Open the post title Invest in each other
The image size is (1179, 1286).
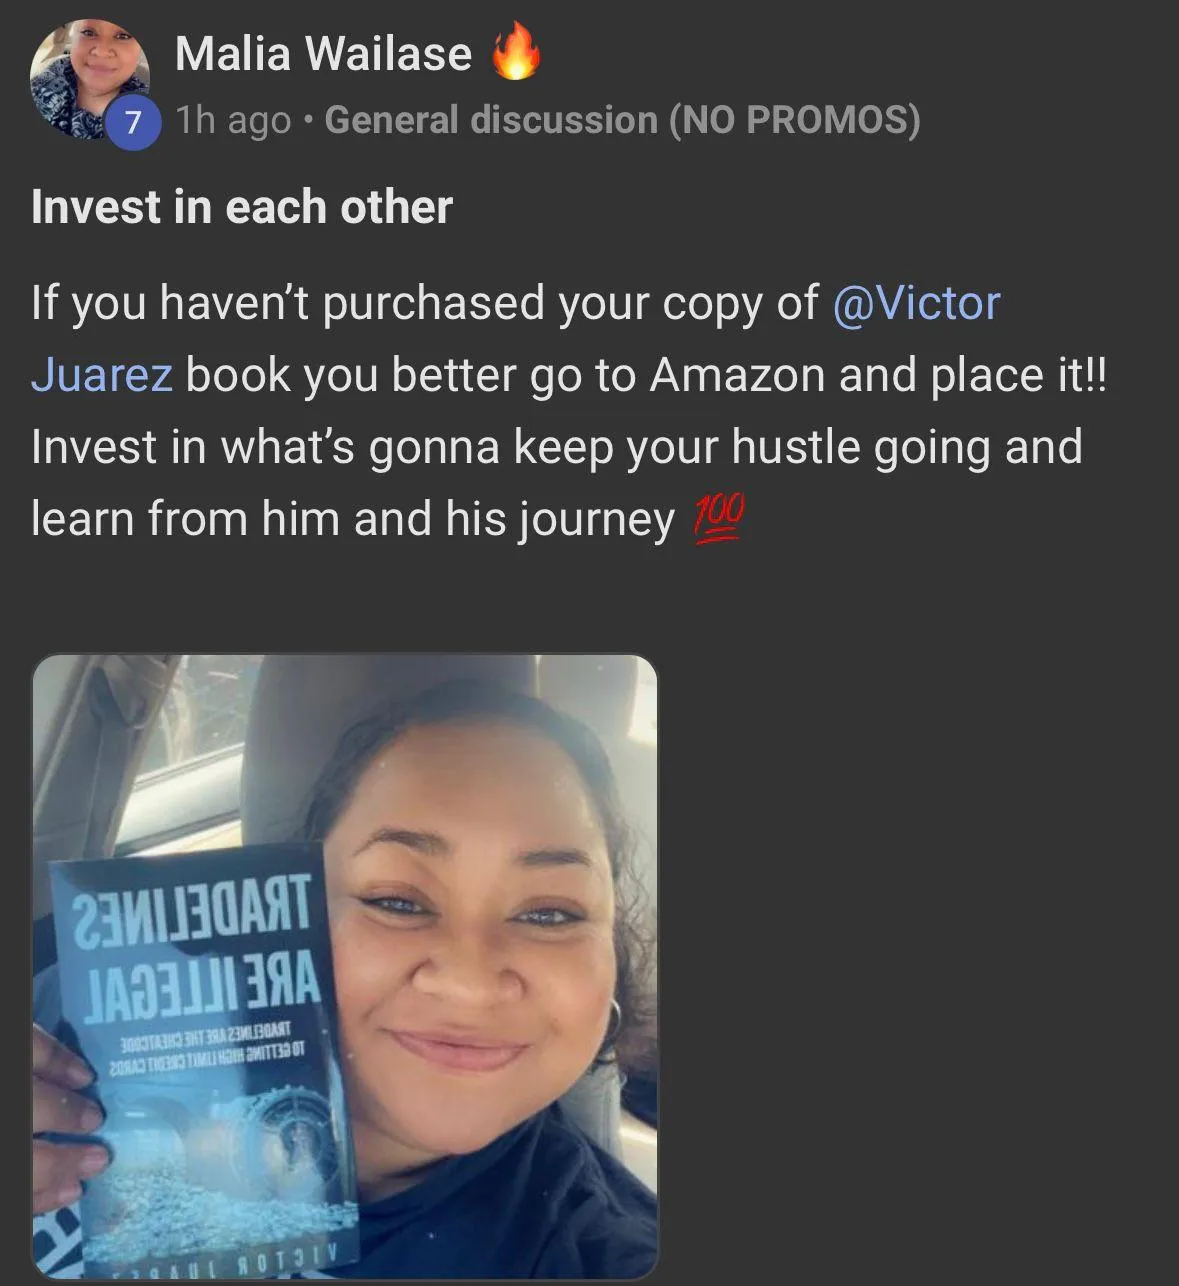click(242, 207)
